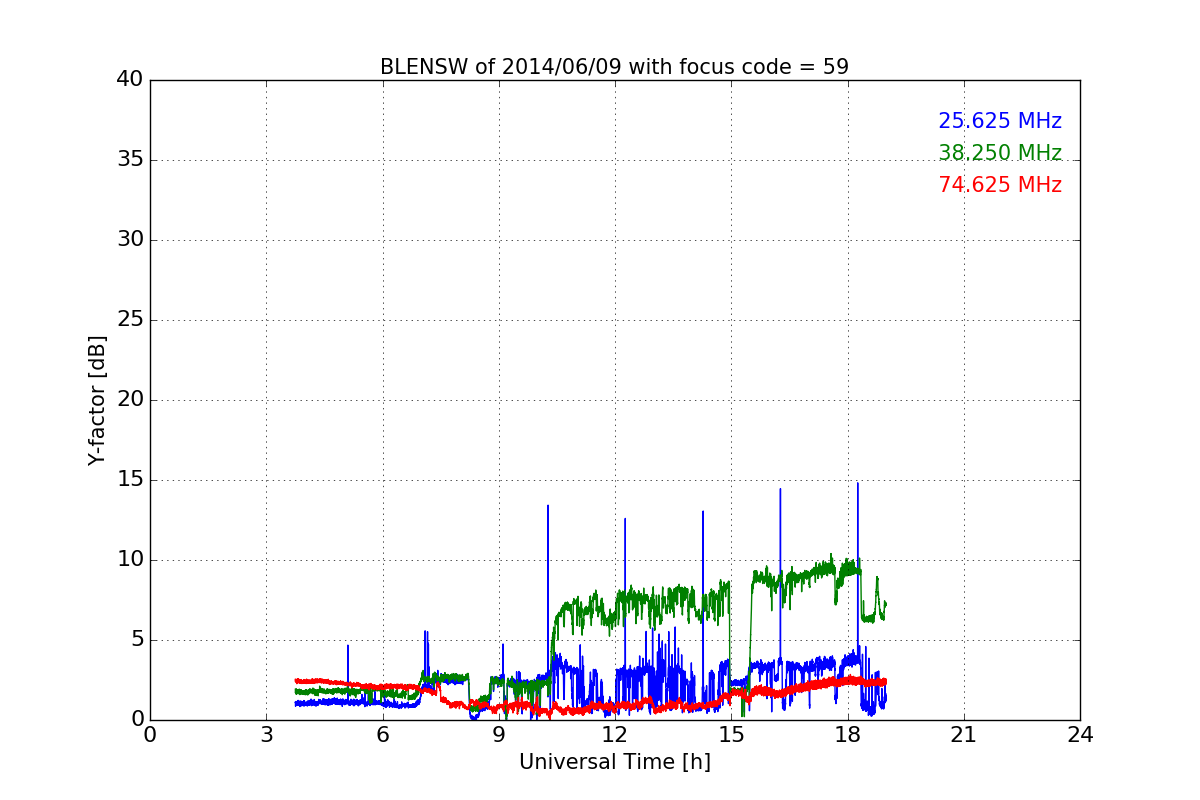Click the plot title 'BLENSW of 2014/06/09'
The image size is (1200, 800).
(614, 67)
